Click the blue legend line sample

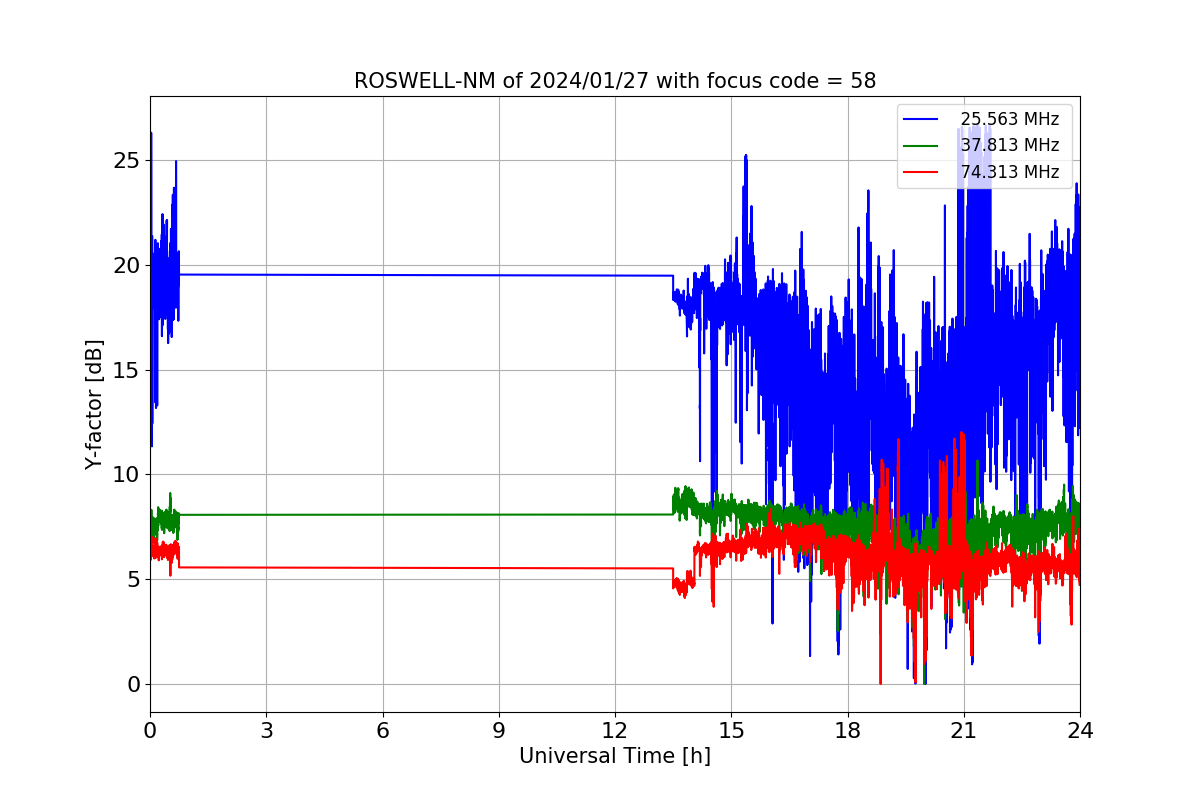pos(921,120)
